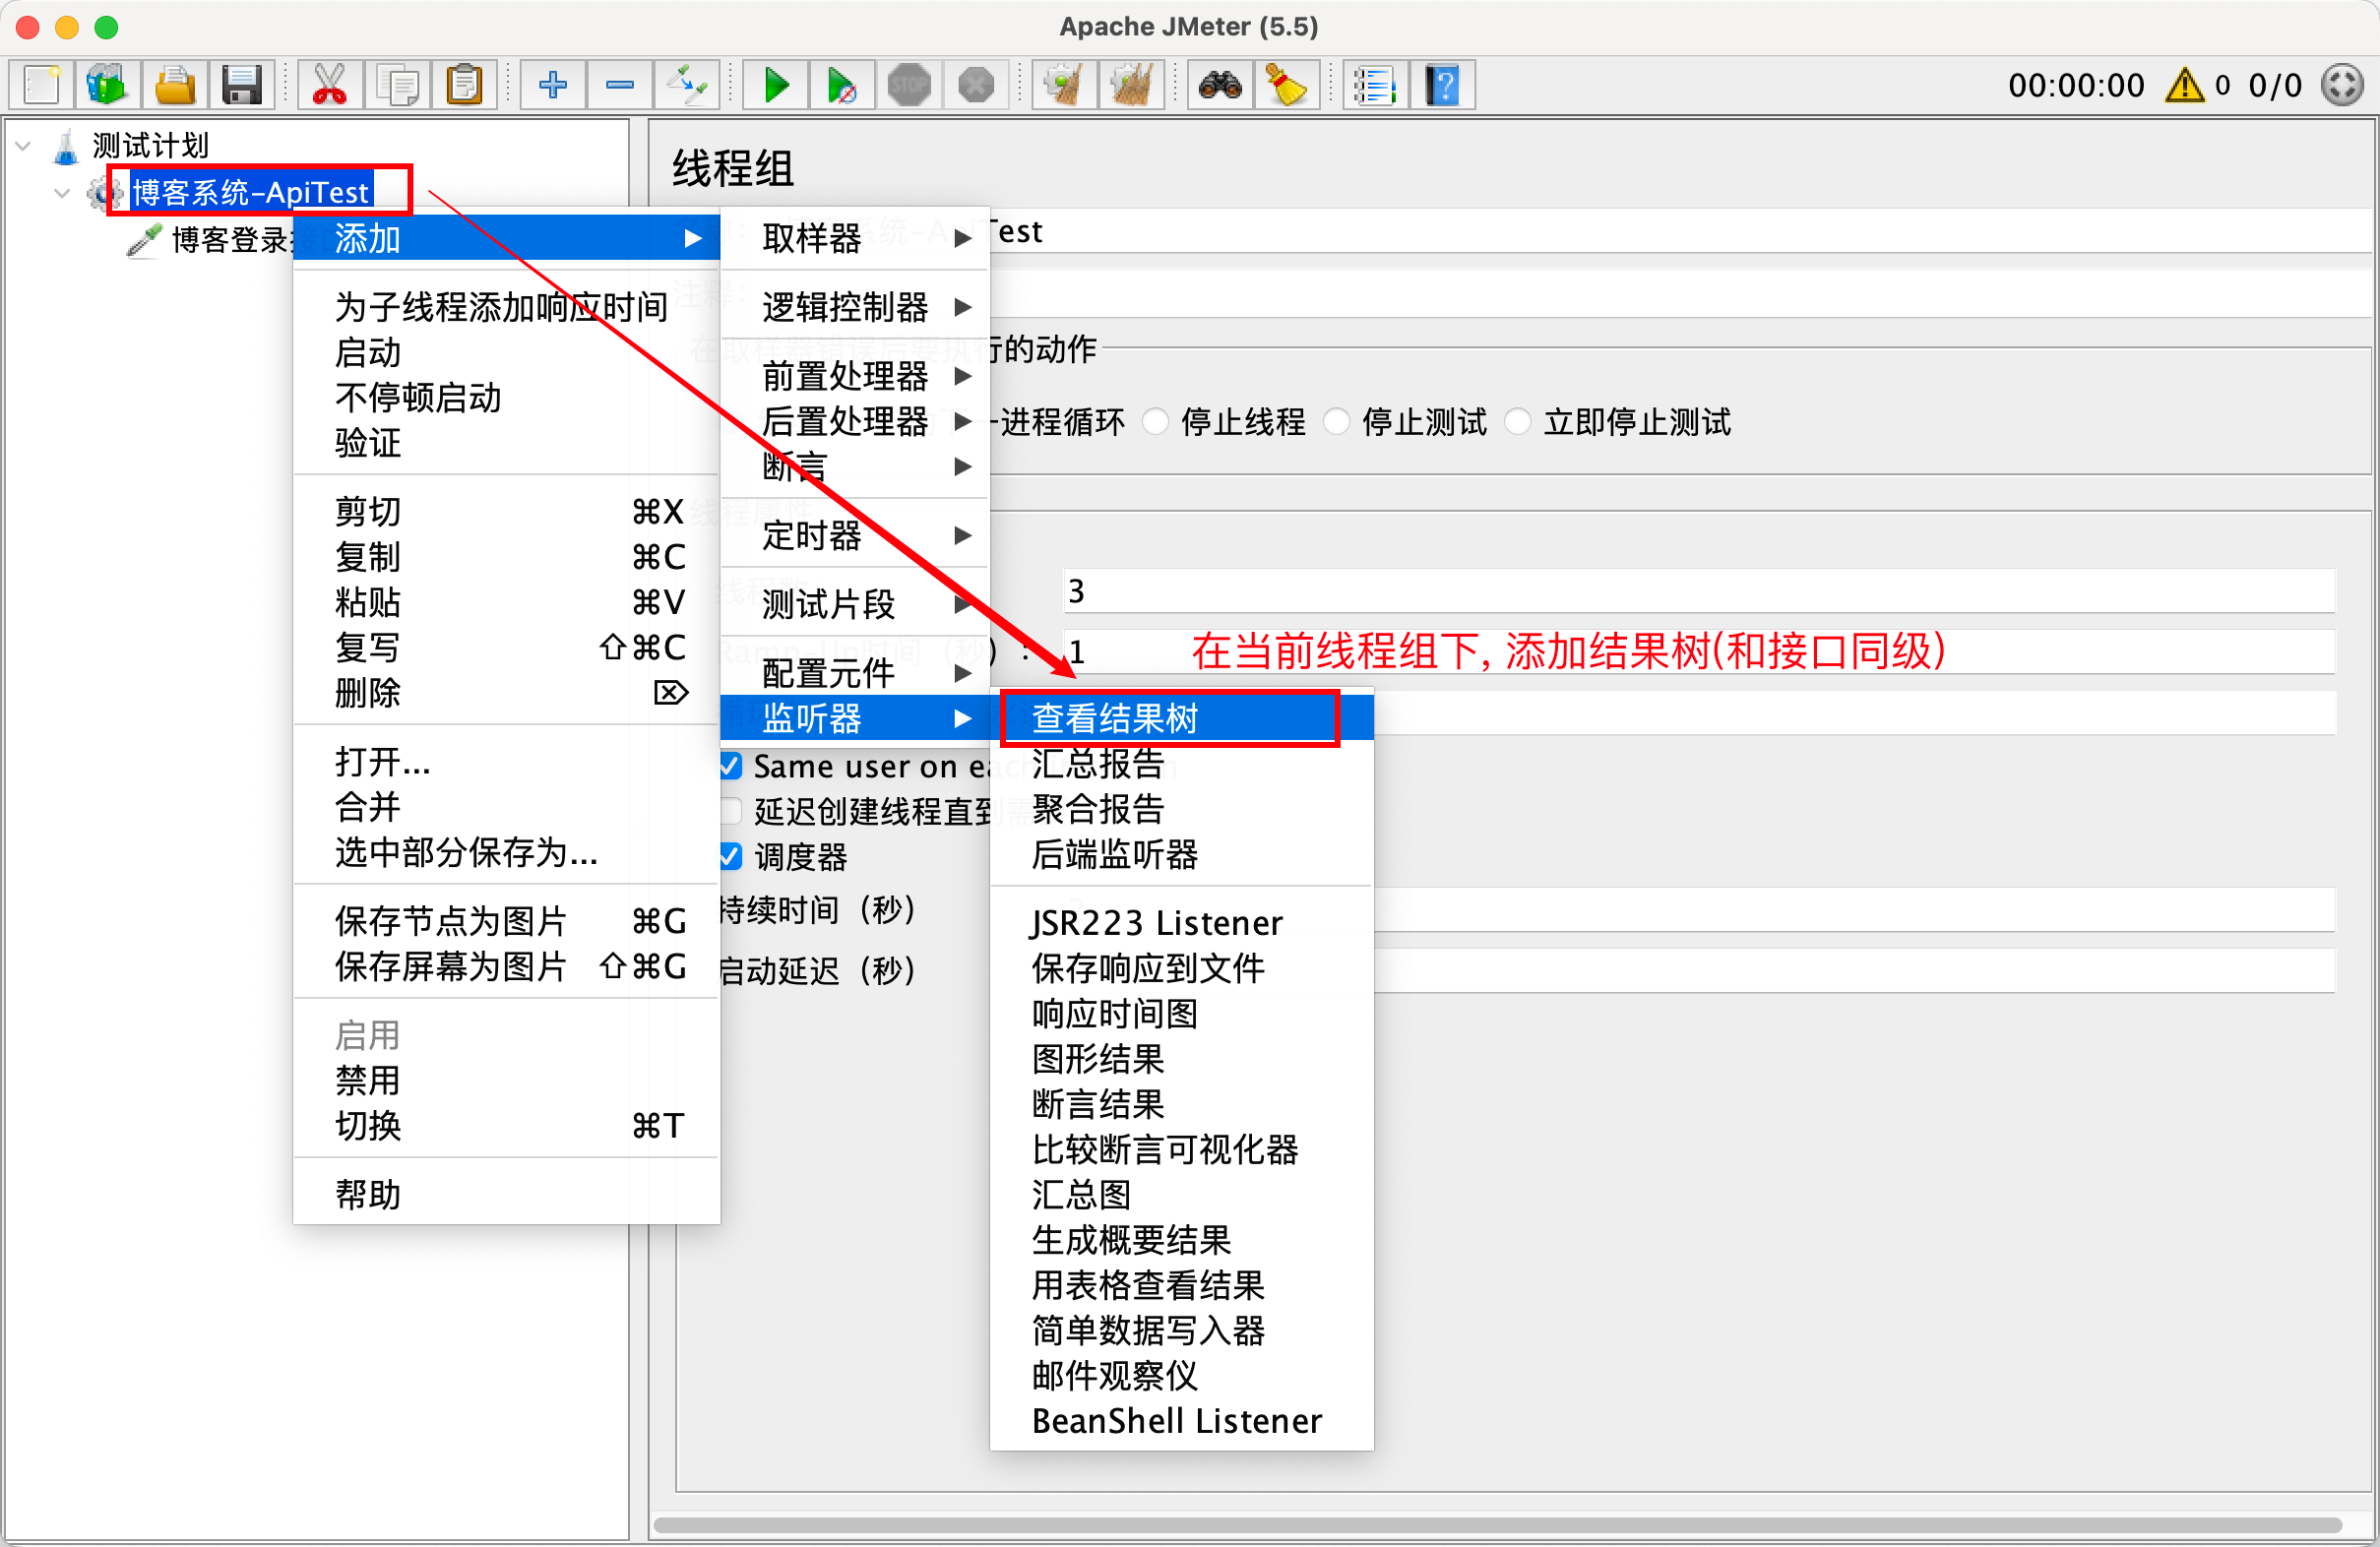Click the Paste clipboard icon
This screenshot has height=1547, width=2380.
tap(463, 86)
